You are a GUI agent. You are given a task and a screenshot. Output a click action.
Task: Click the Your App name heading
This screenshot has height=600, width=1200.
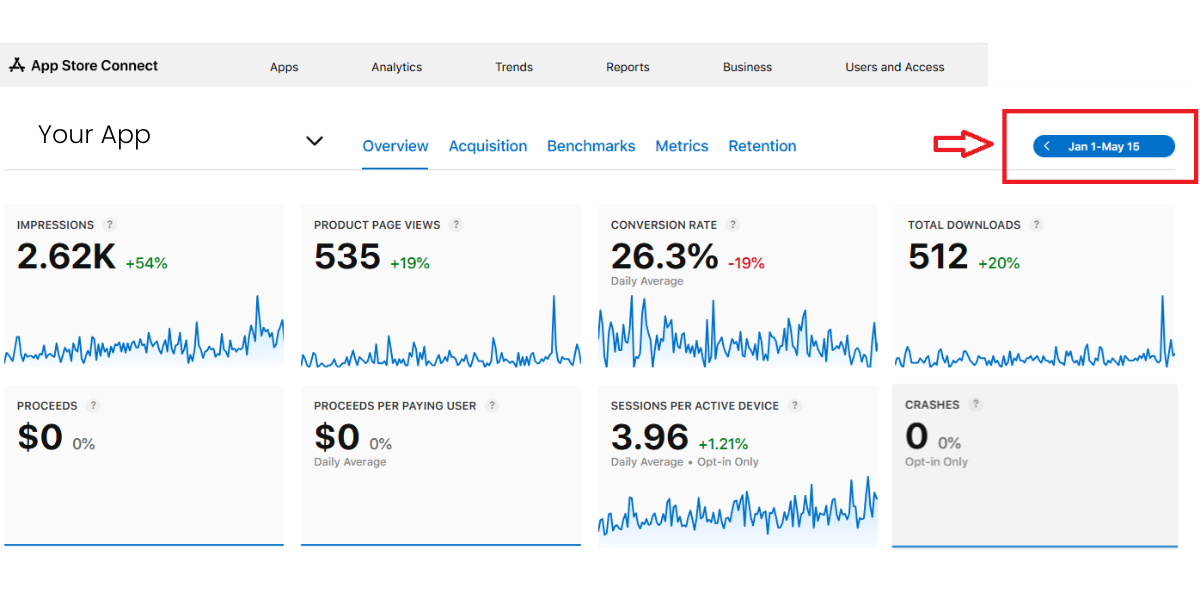pos(94,135)
